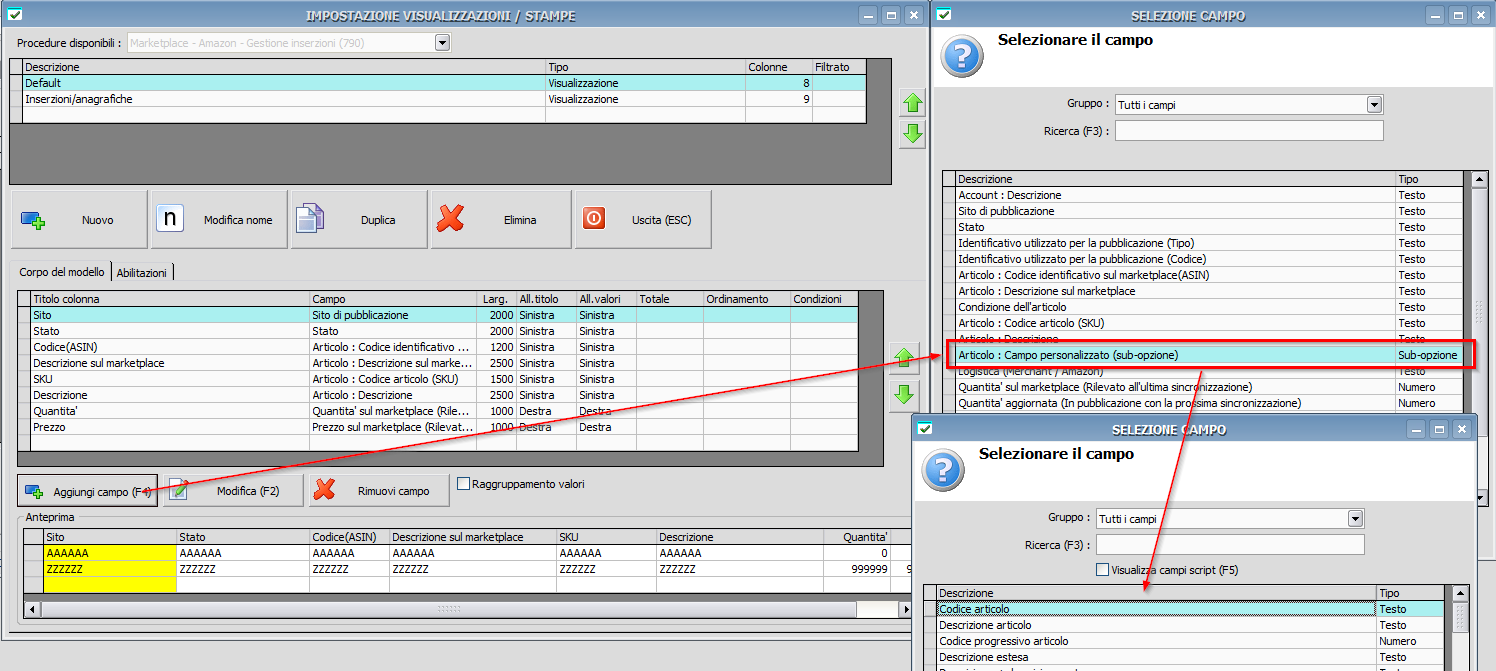Viewport: 1496px width, 671px height.
Task: Click the checkmark icon in lower Selezione Campo title bar
Action: [925, 429]
